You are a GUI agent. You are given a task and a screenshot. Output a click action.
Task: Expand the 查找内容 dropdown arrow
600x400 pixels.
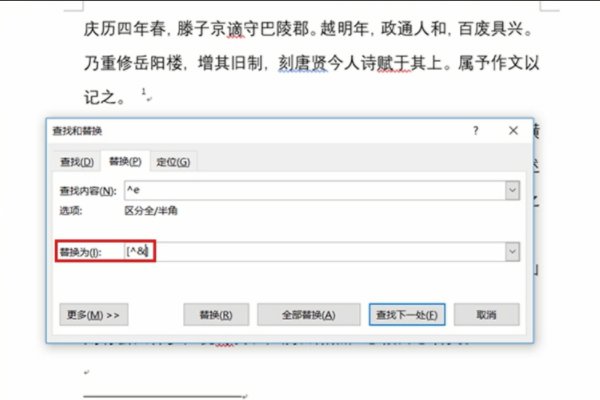point(512,190)
